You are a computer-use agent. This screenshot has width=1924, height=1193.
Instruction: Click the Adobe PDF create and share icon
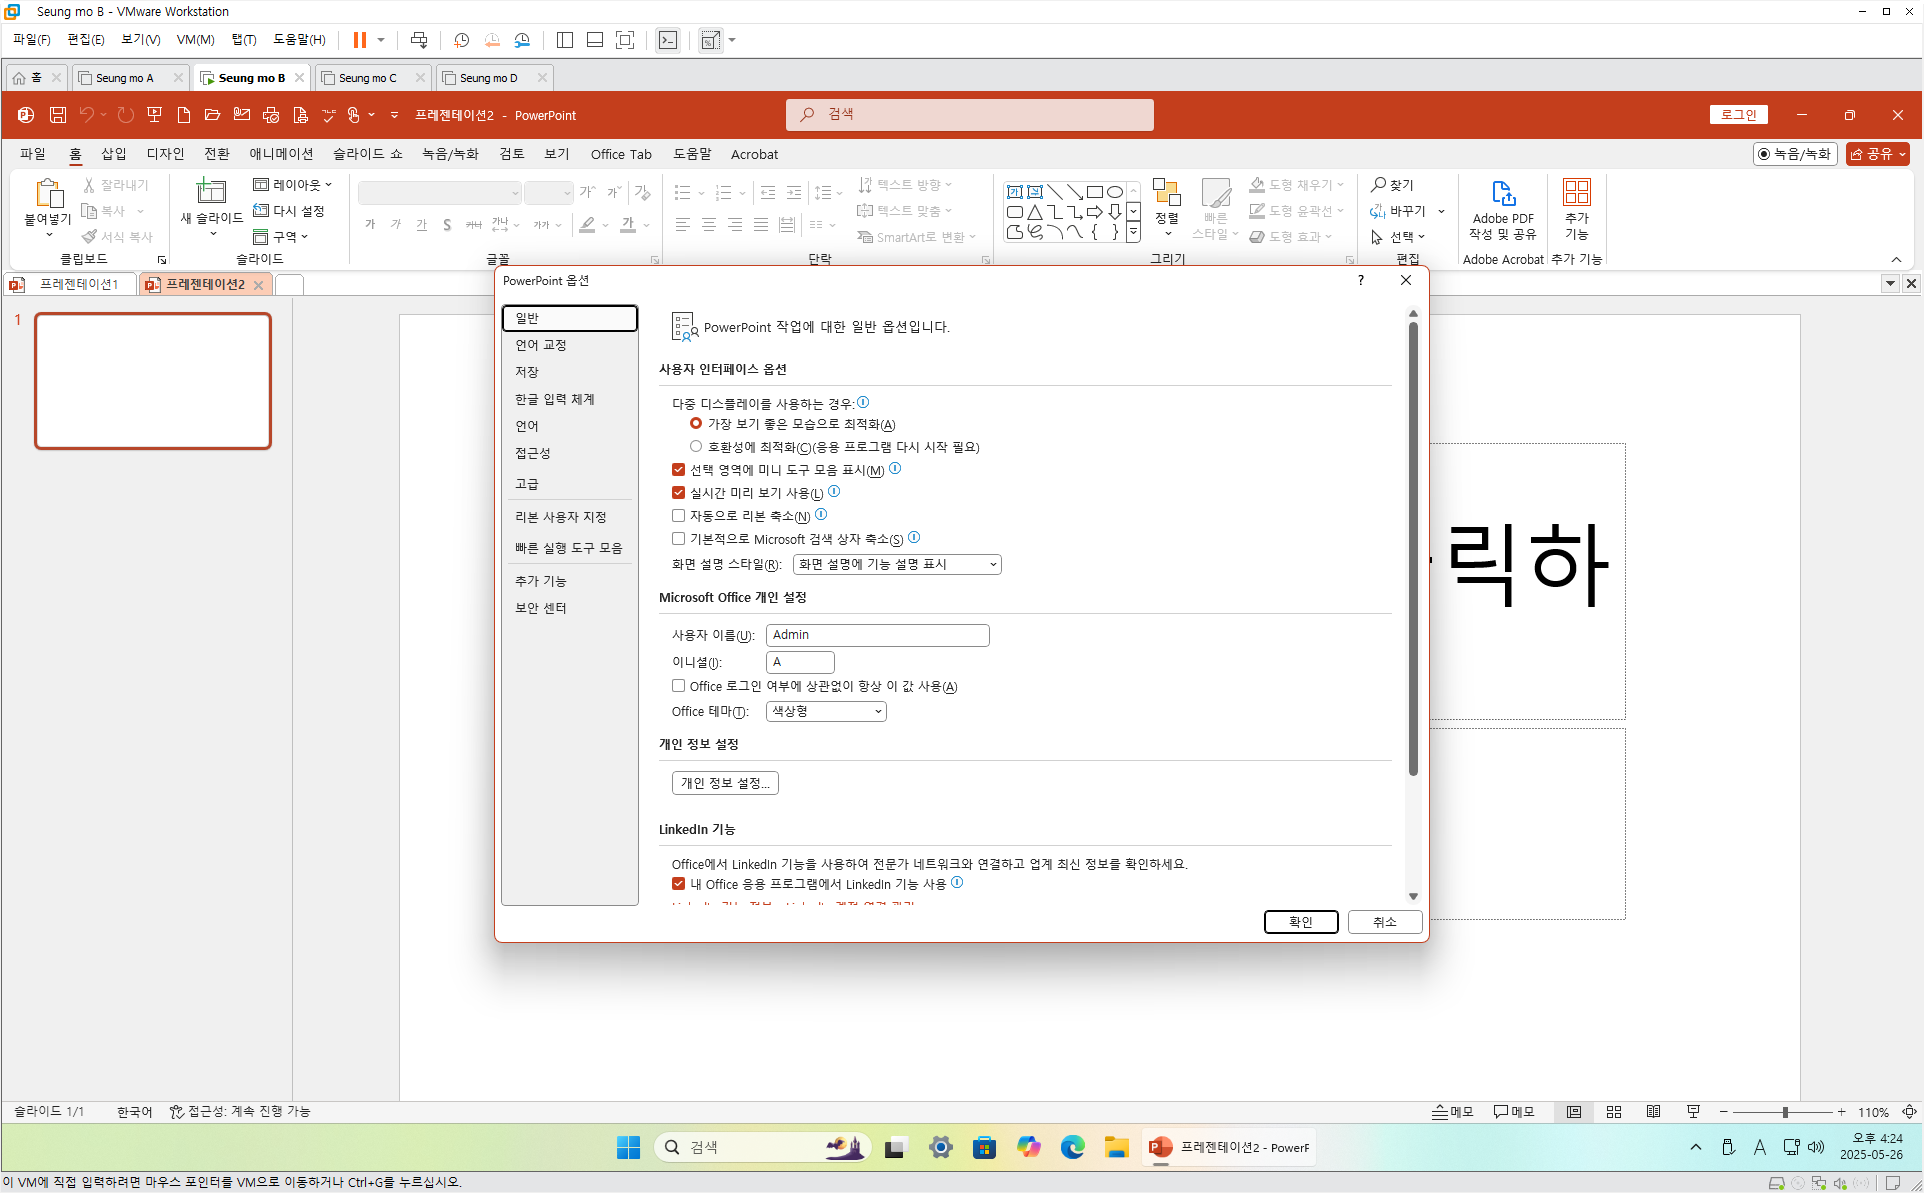pyautogui.click(x=1502, y=194)
